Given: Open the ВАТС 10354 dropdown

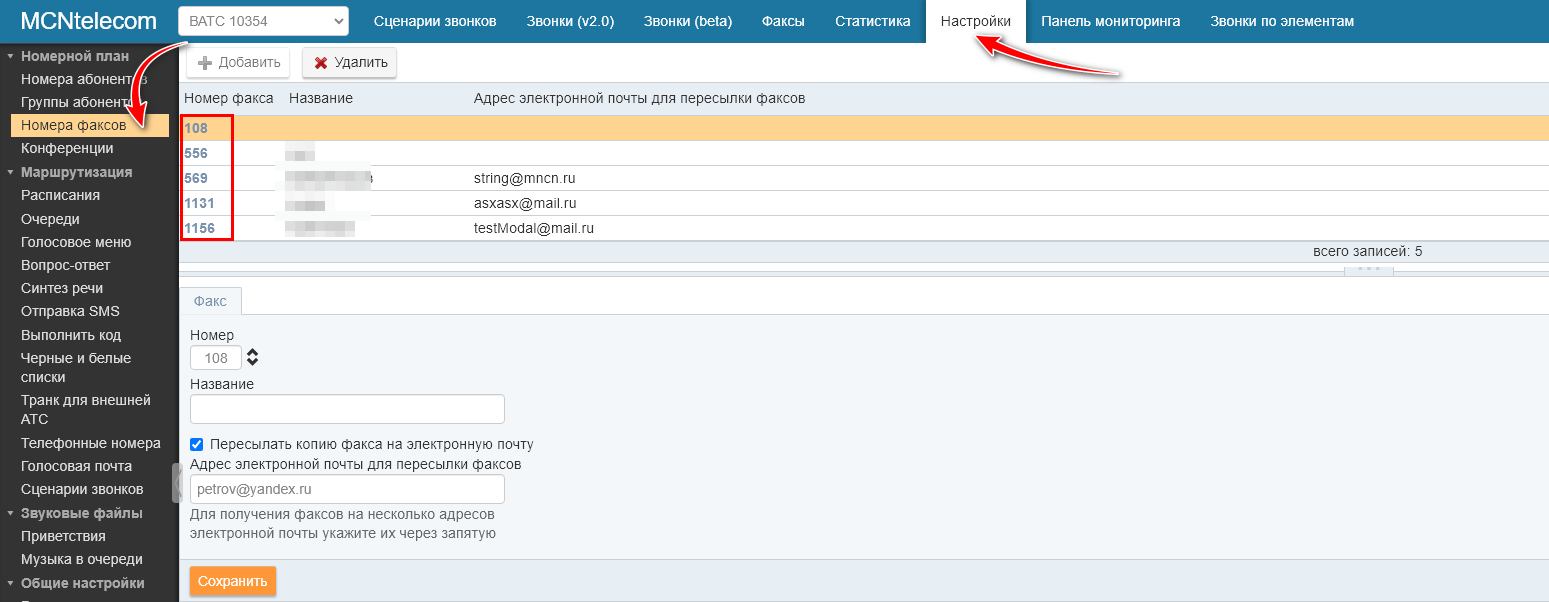Looking at the screenshot, I should coord(263,21).
